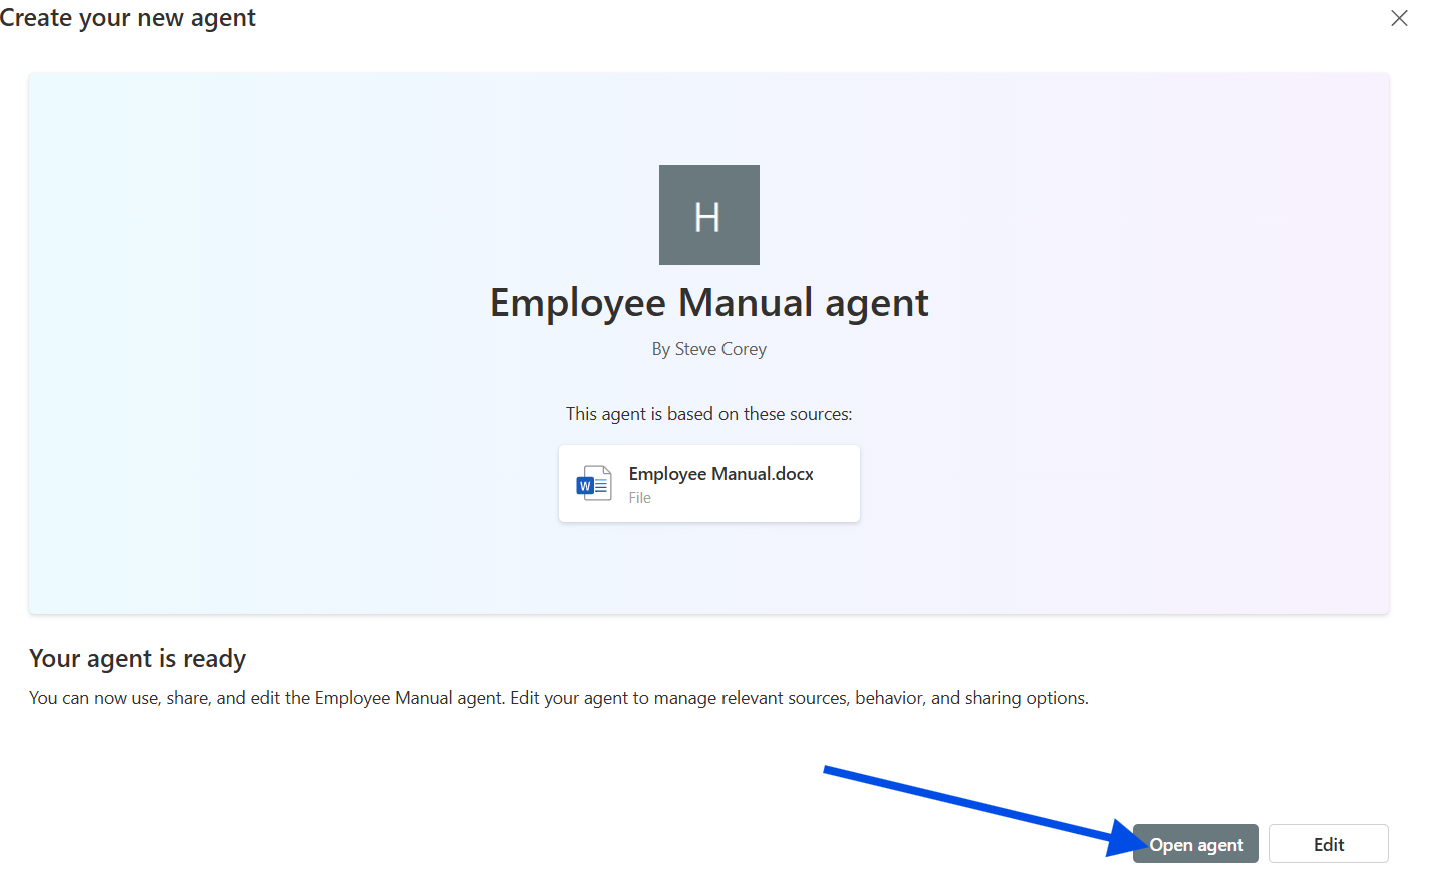Close the Create your new agent dialog
Viewport: 1442px width, 870px height.
click(1399, 18)
